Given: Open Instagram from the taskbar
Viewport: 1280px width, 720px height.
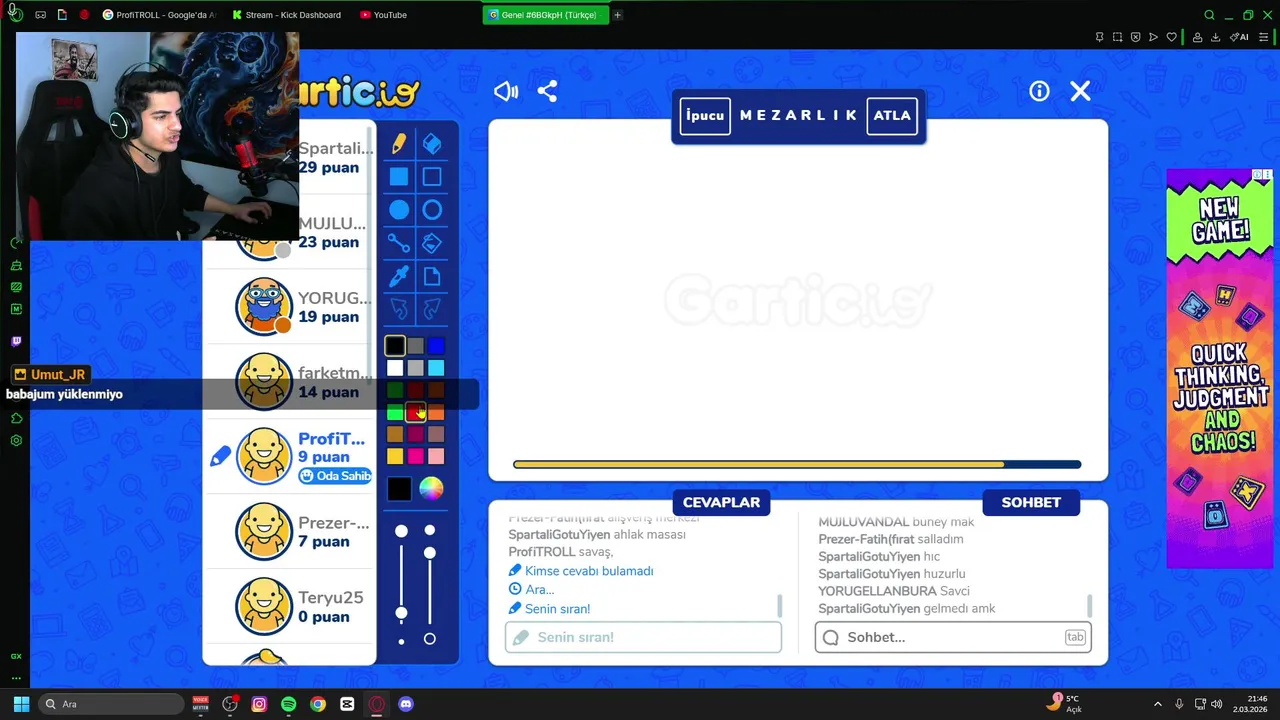Looking at the screenshot, I should 259,704.
